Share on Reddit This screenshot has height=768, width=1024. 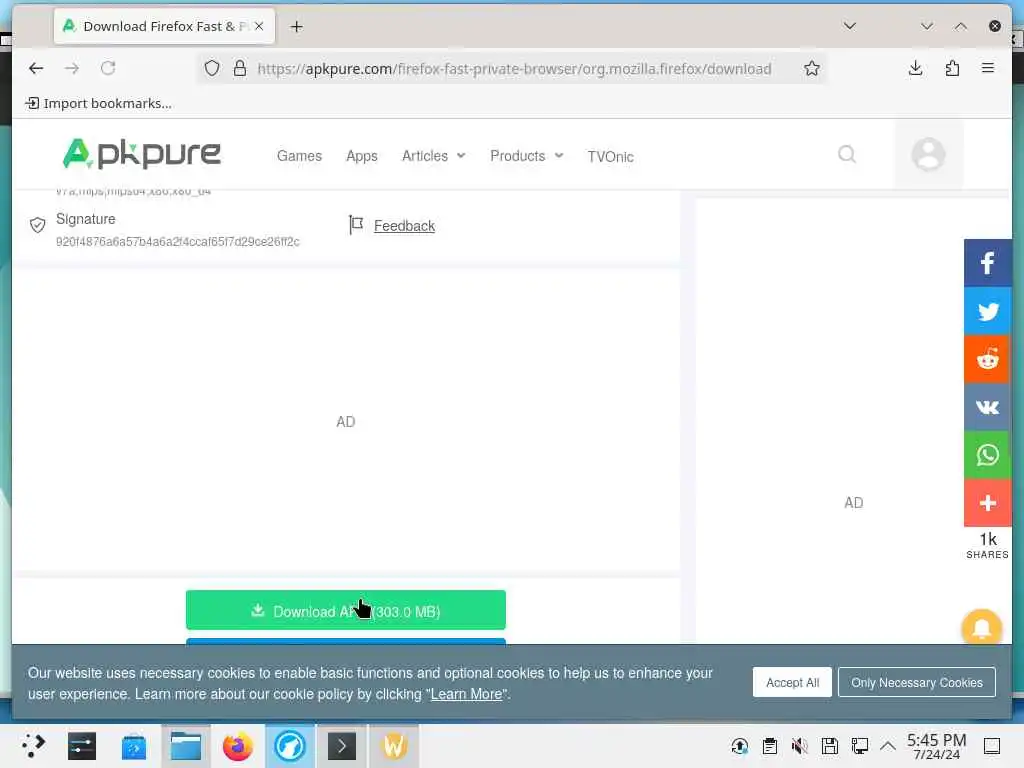point(987,359)
